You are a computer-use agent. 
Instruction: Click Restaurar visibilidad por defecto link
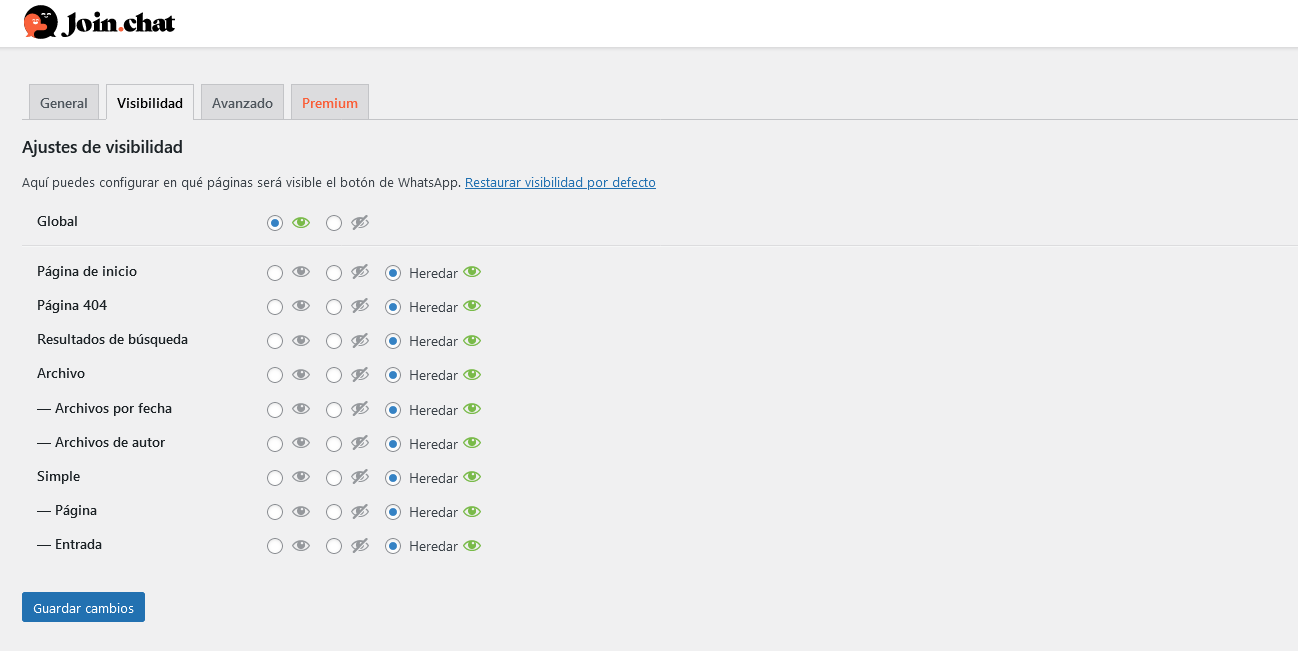[x=560, y=183]
